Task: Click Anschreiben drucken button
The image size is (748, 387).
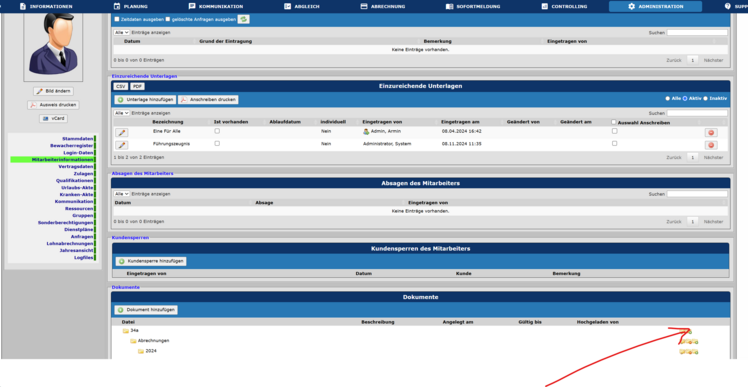Action: point(208,100)
